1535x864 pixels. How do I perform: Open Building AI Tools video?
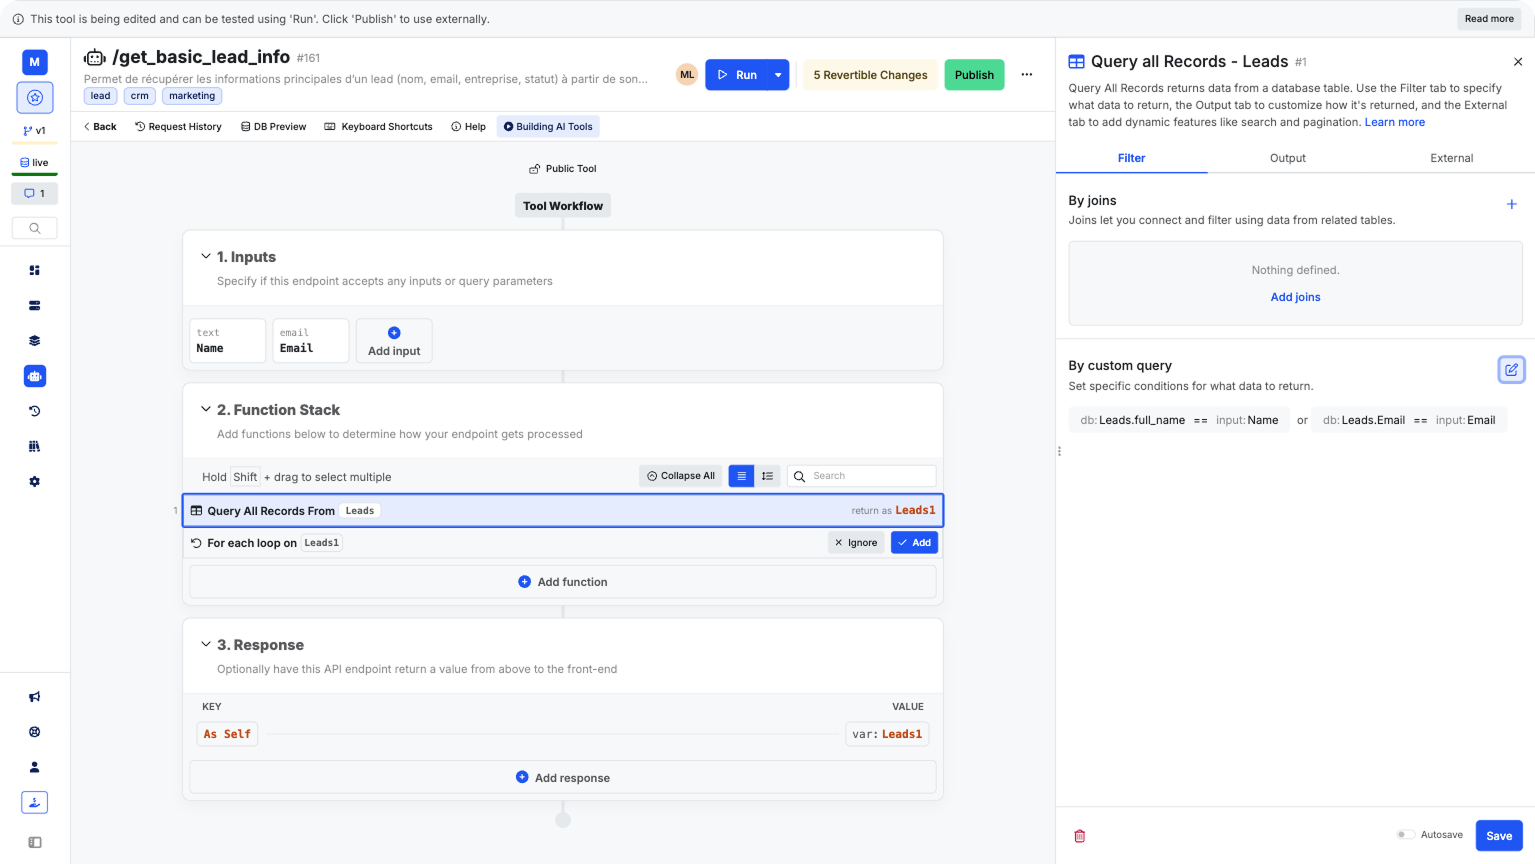tap(548, 127)
